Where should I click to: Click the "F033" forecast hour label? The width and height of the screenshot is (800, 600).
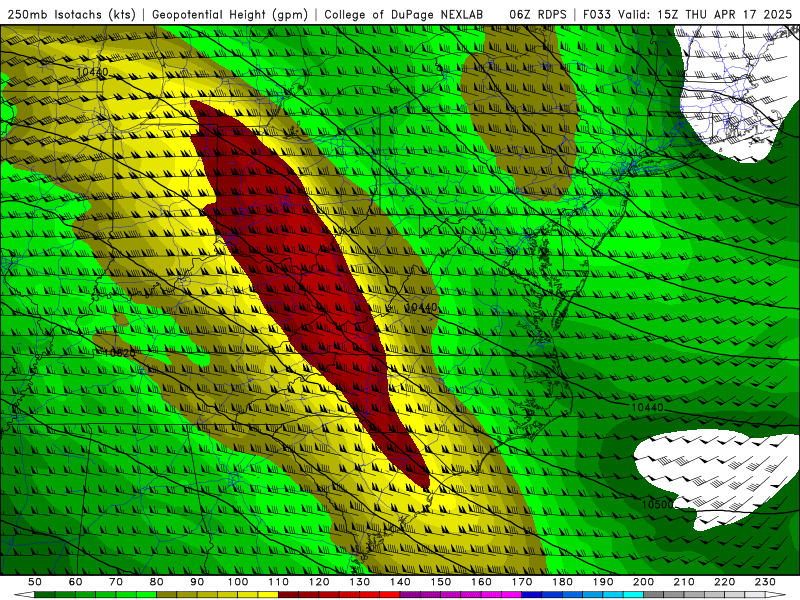tap(597, 14)
